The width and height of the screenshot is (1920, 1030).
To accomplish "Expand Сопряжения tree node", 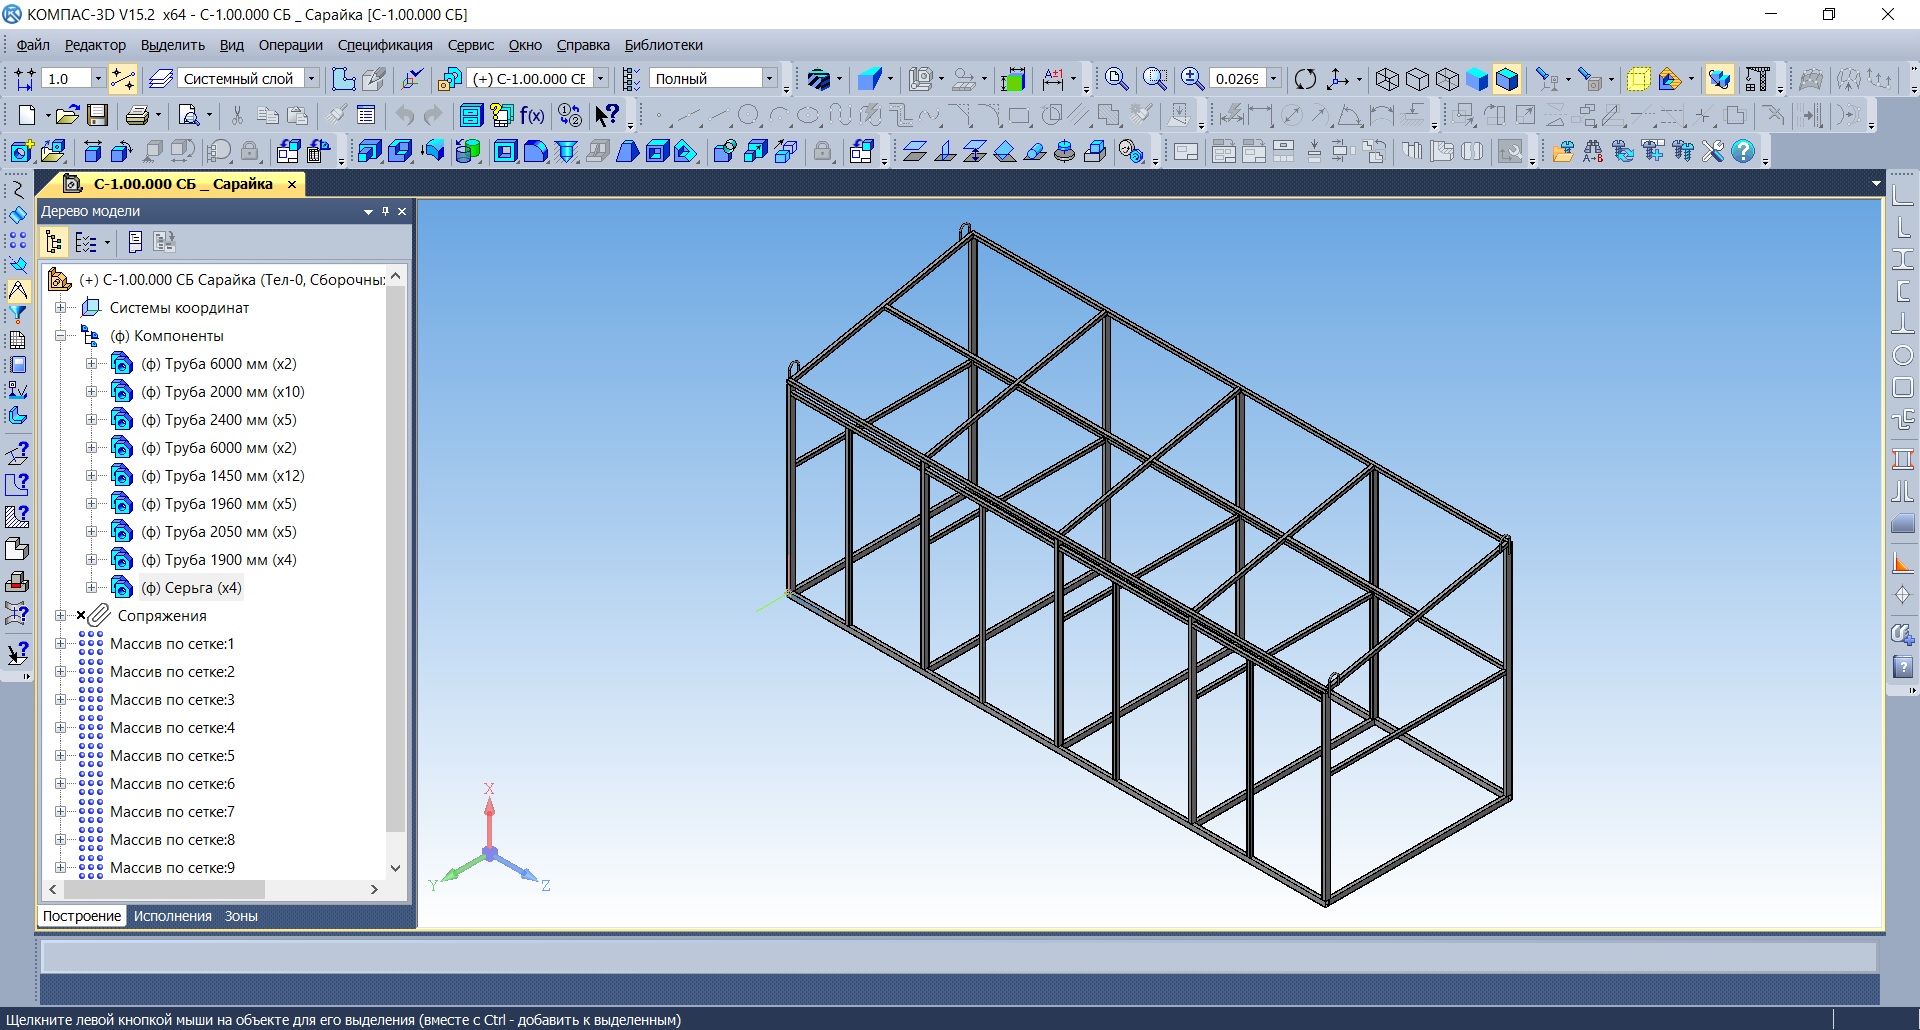I will pyautogui.click(x=61, y=616).
